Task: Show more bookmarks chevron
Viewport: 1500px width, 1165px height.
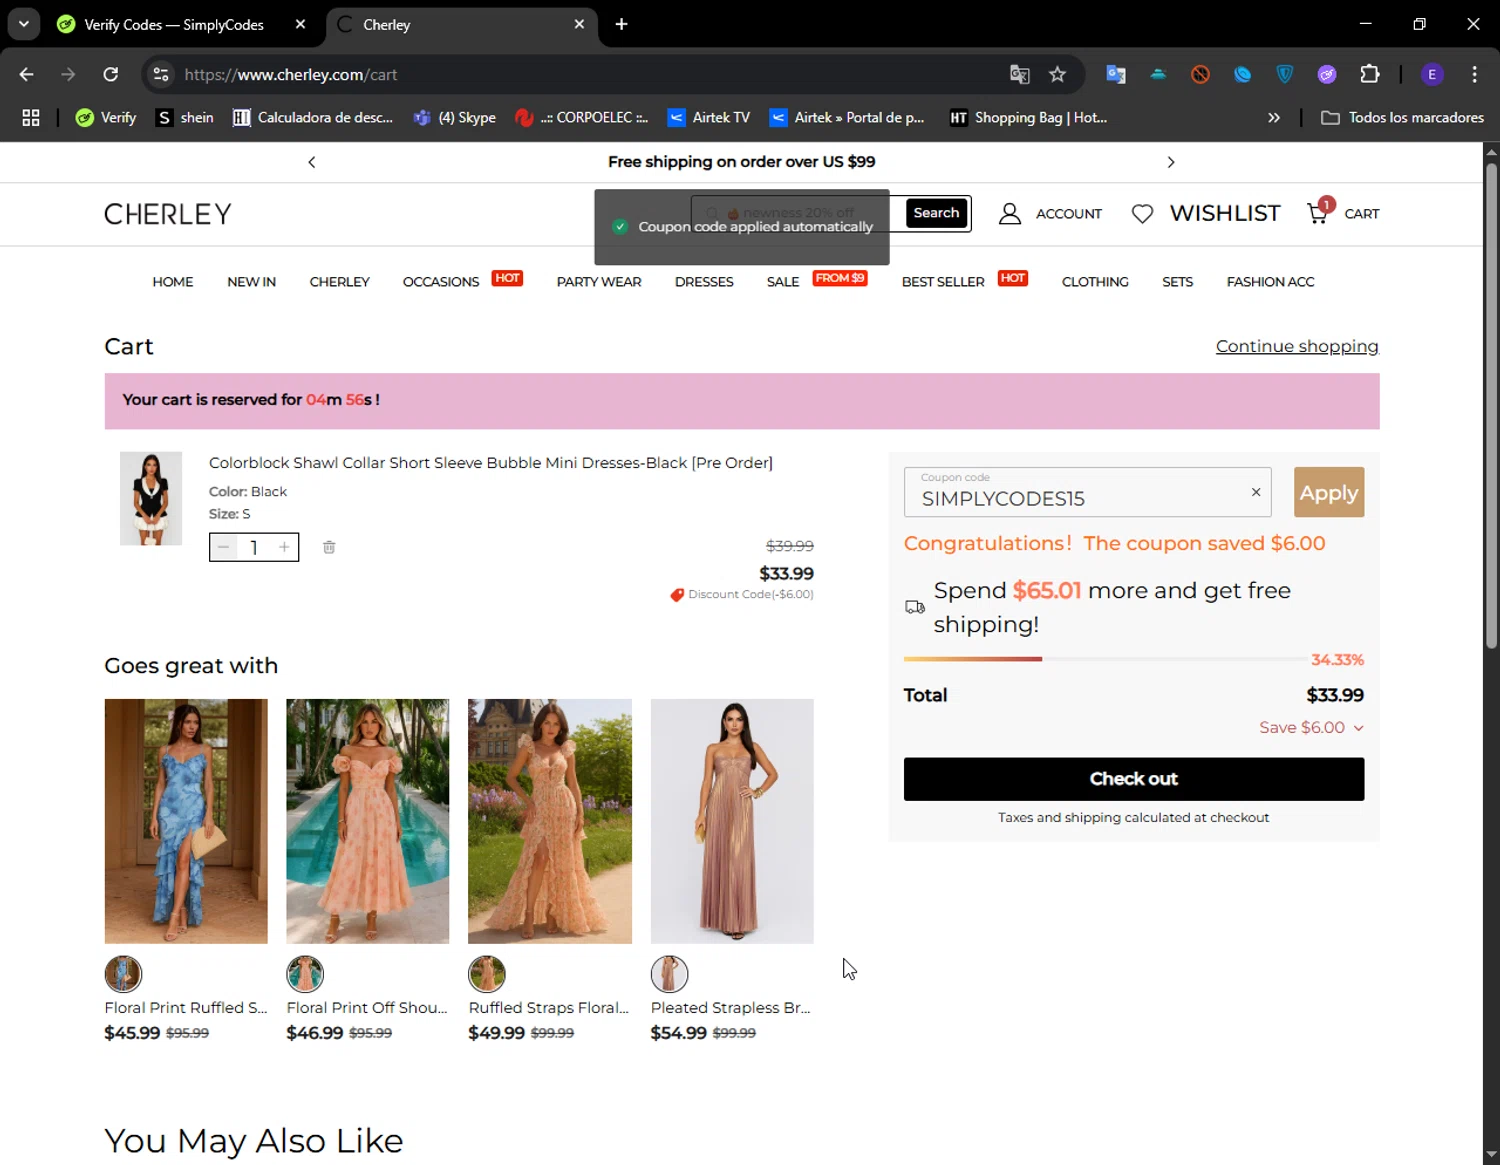Action: [1273, 118]
